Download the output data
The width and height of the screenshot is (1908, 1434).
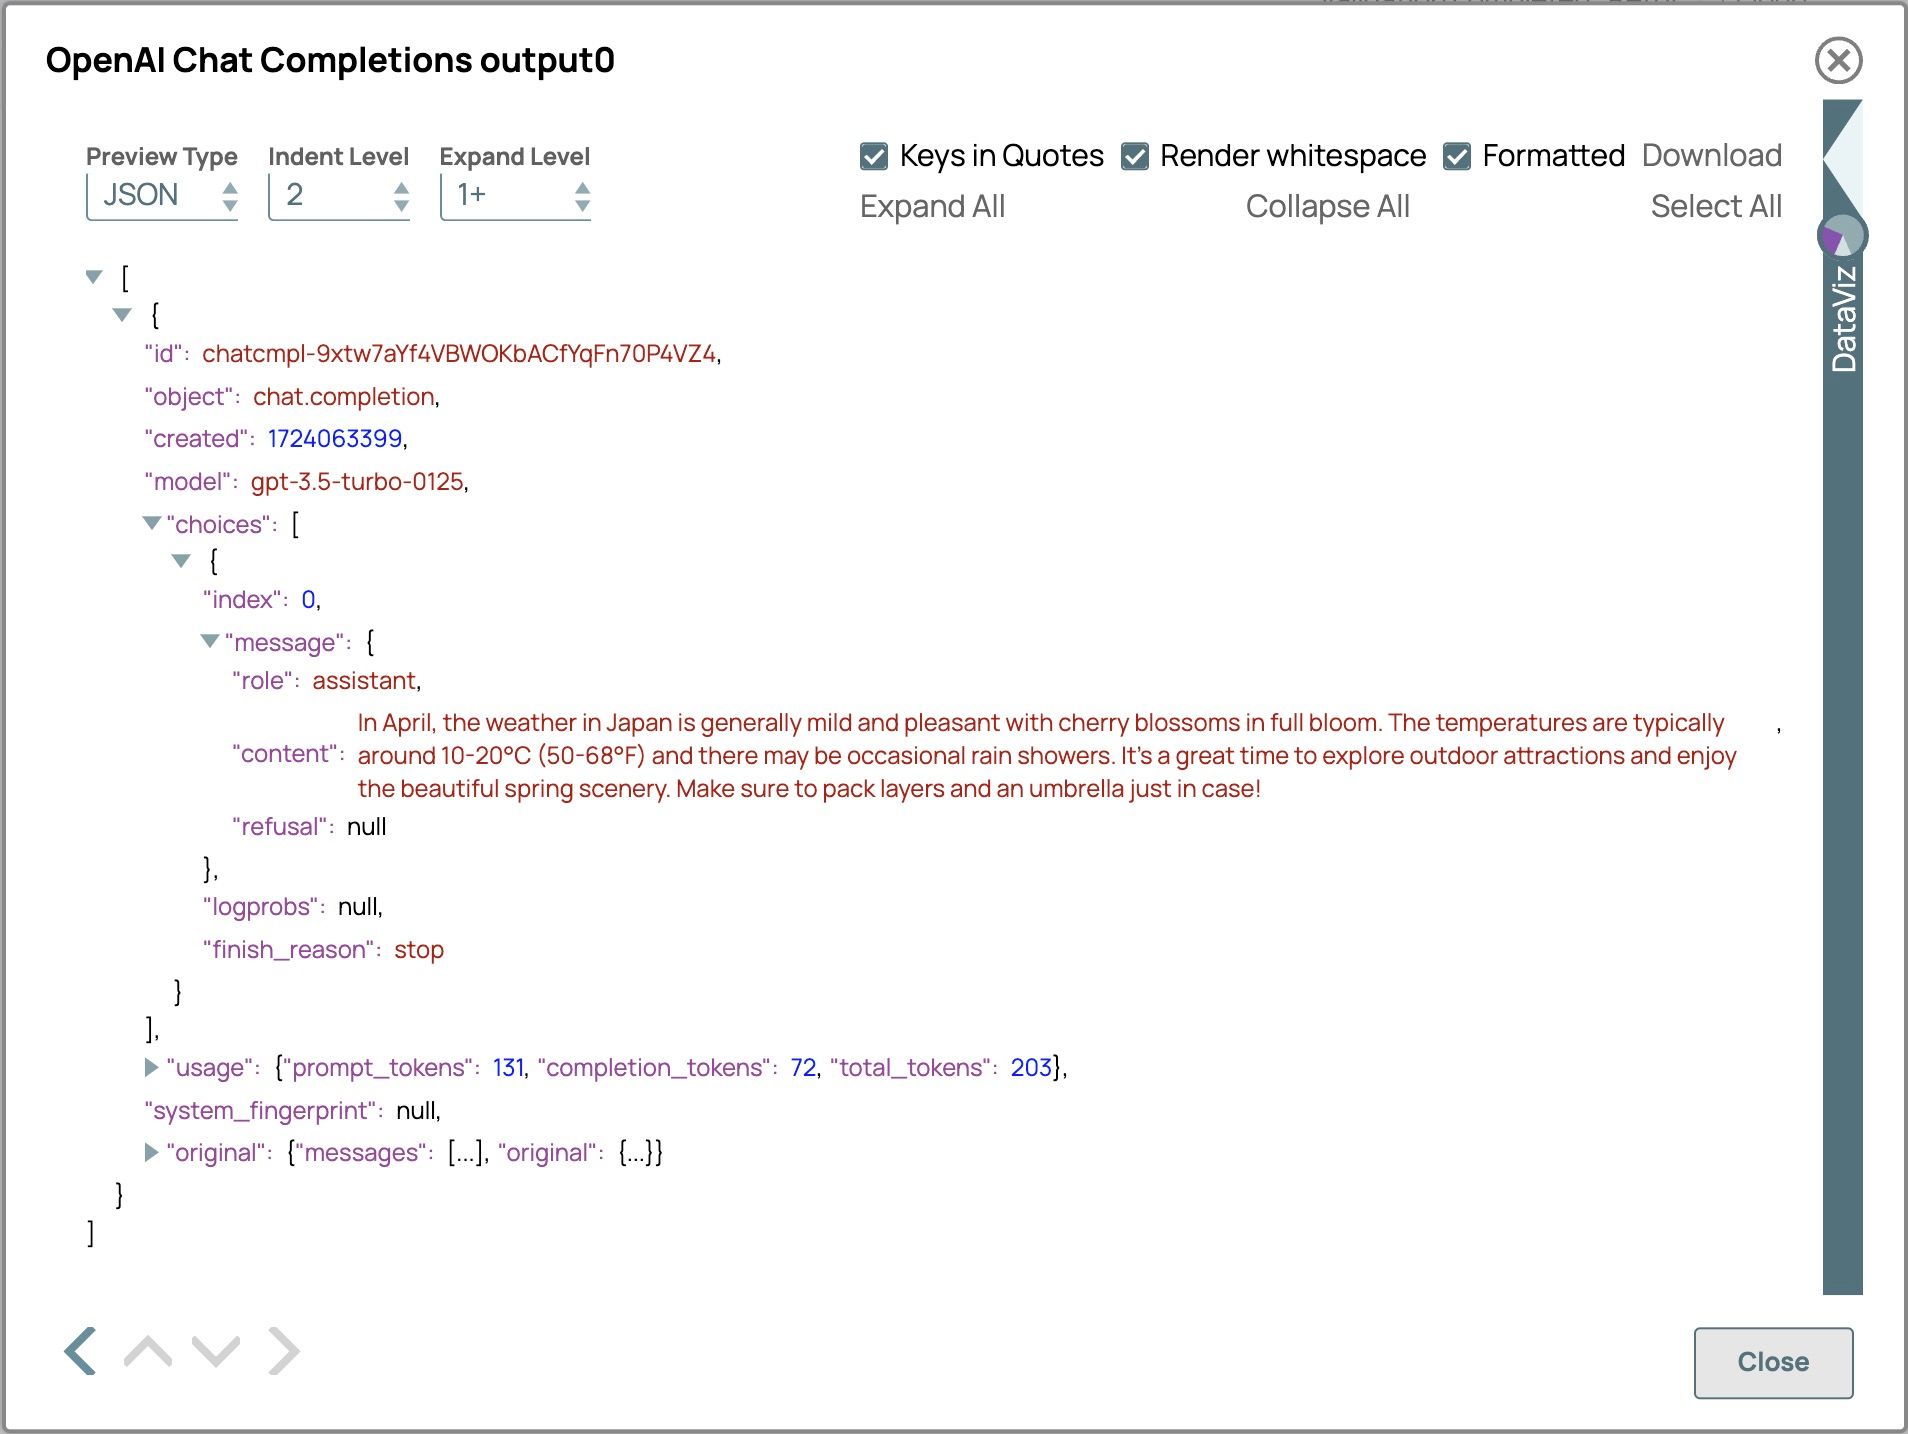[x=1711, y=155]
